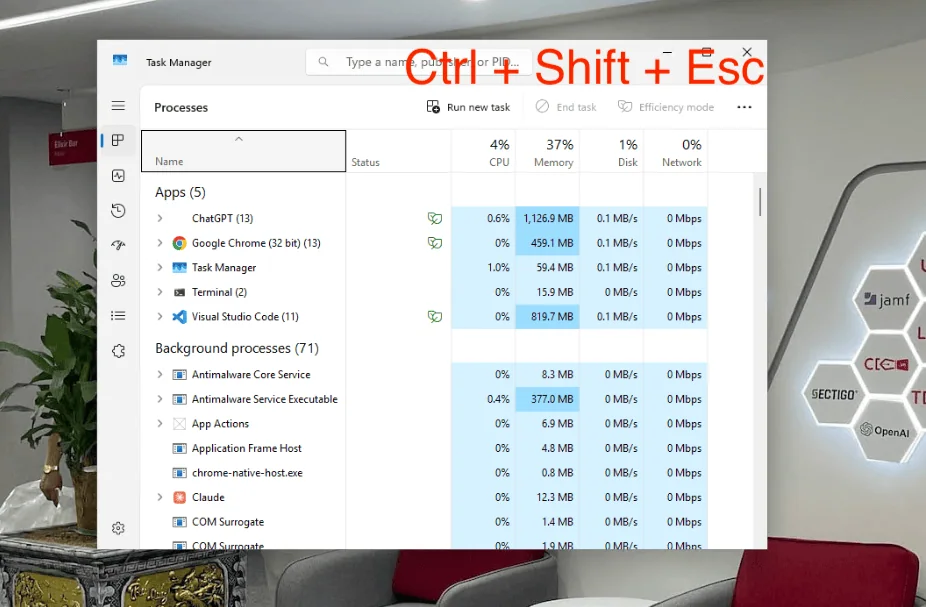Click the End task button
Viewport: 926px width, 607px height.
point(566,107)
